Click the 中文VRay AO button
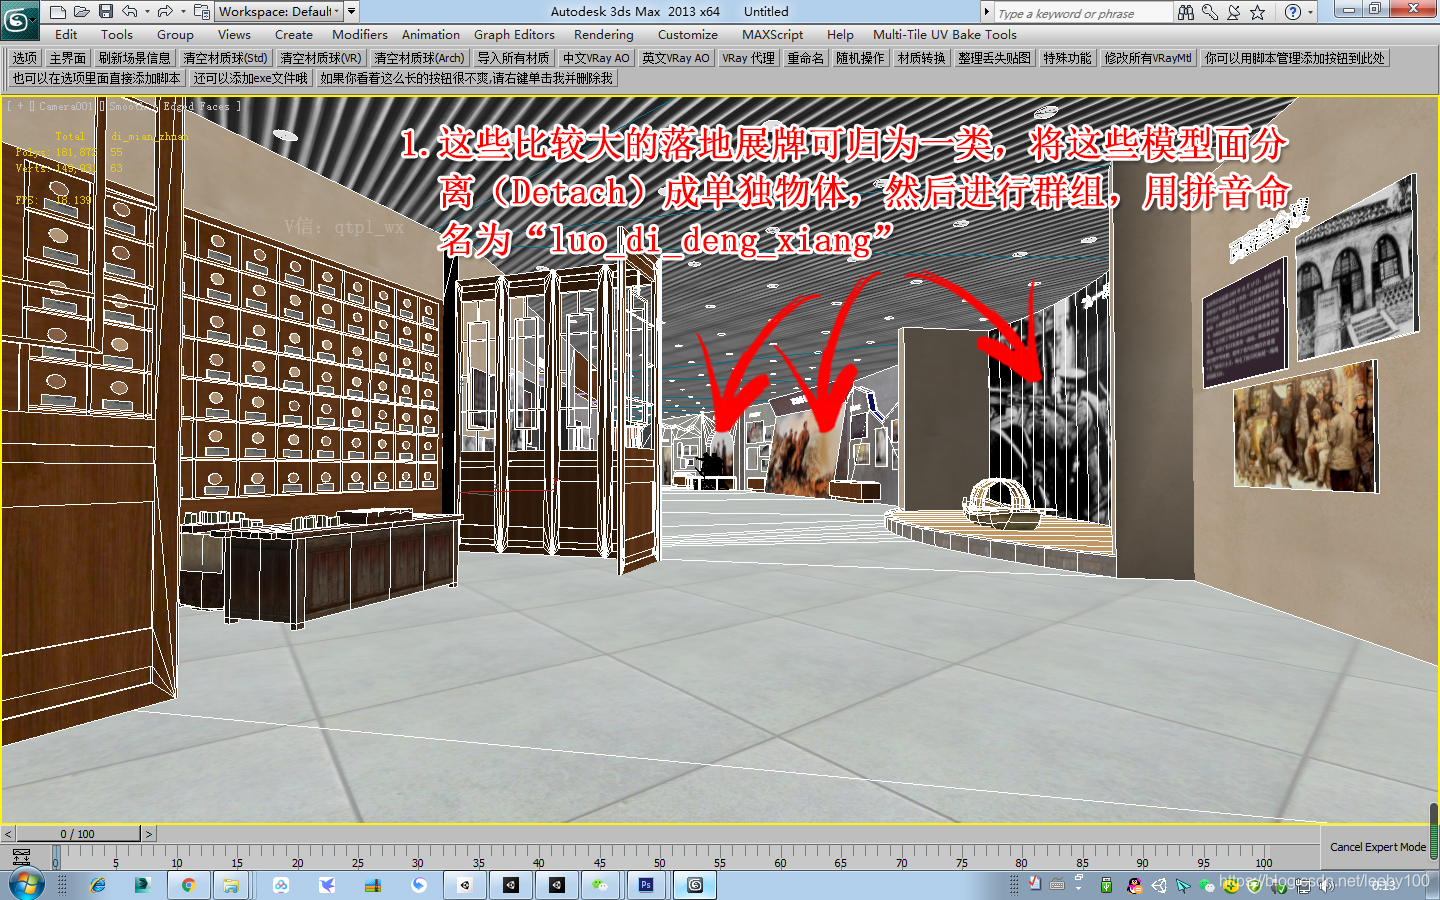 click(x=596, y=58)
